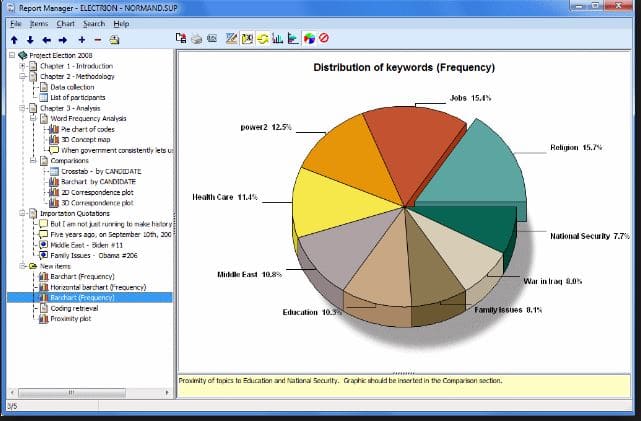Collapse Importation Quotations node
This screenshot has height=421, width=641.
(x=22, y=213)
